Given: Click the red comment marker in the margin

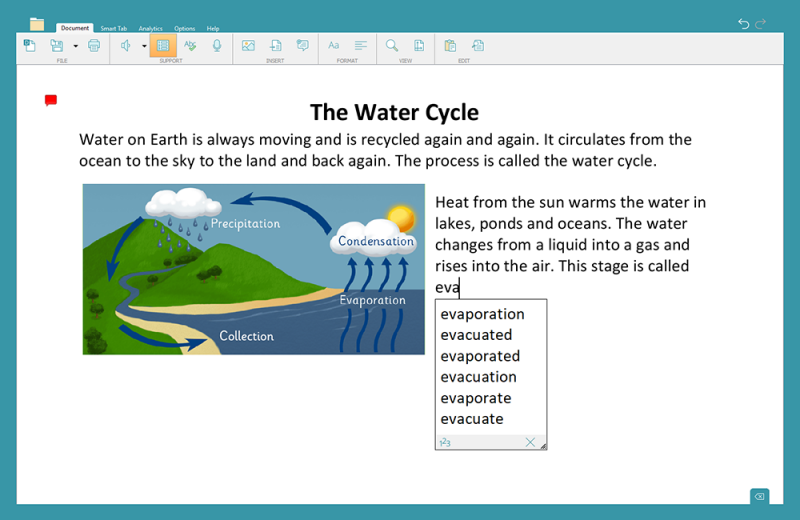Looking at the screenshot, I should pyautogui.click(x=51, y=100).
